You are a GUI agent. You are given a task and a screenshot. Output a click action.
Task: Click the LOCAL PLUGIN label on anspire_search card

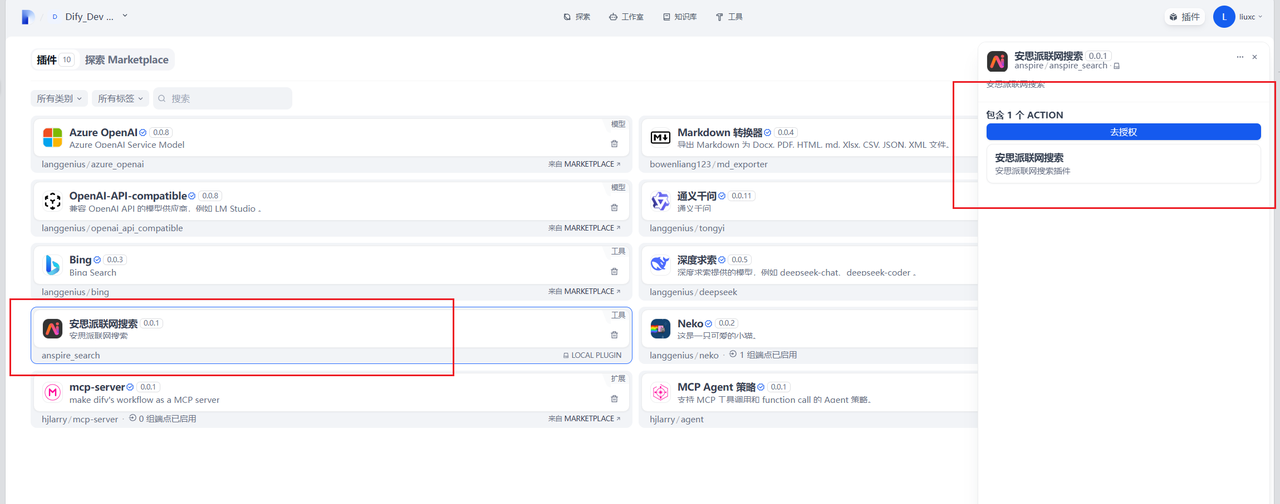592,355
